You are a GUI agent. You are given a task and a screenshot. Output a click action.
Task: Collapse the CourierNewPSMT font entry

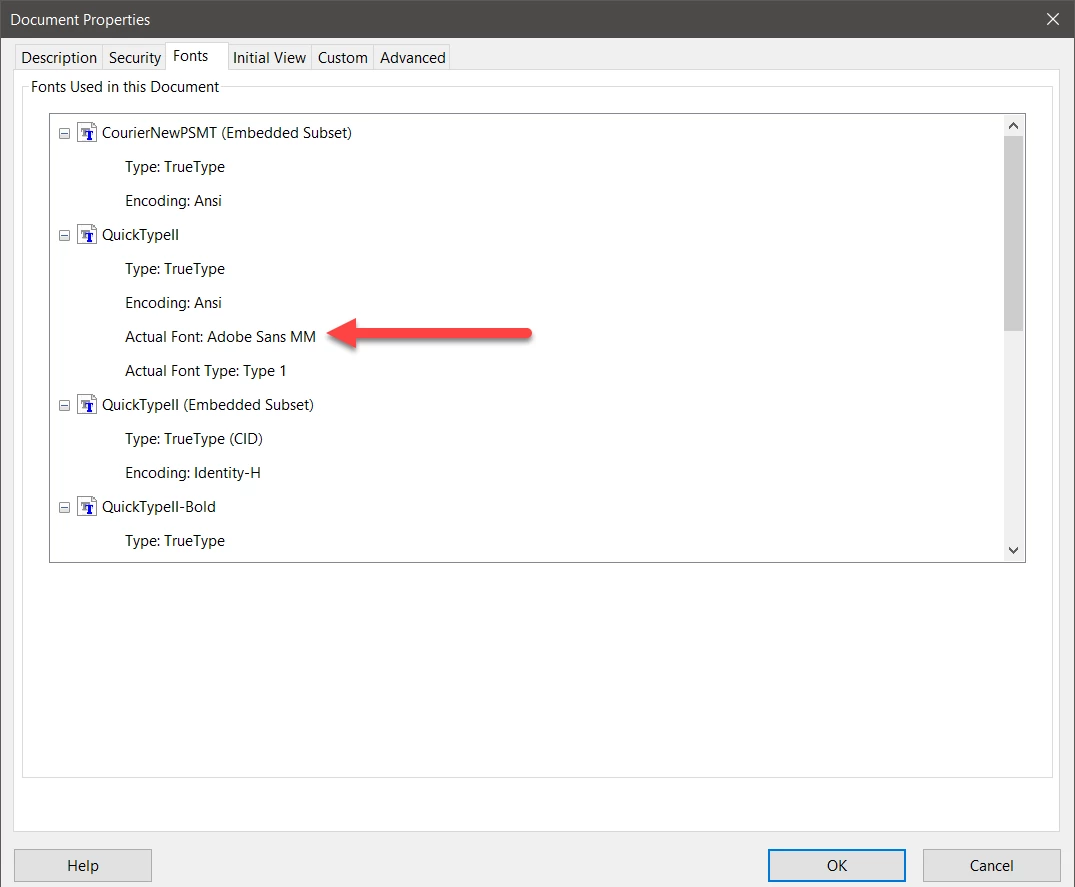64,134
